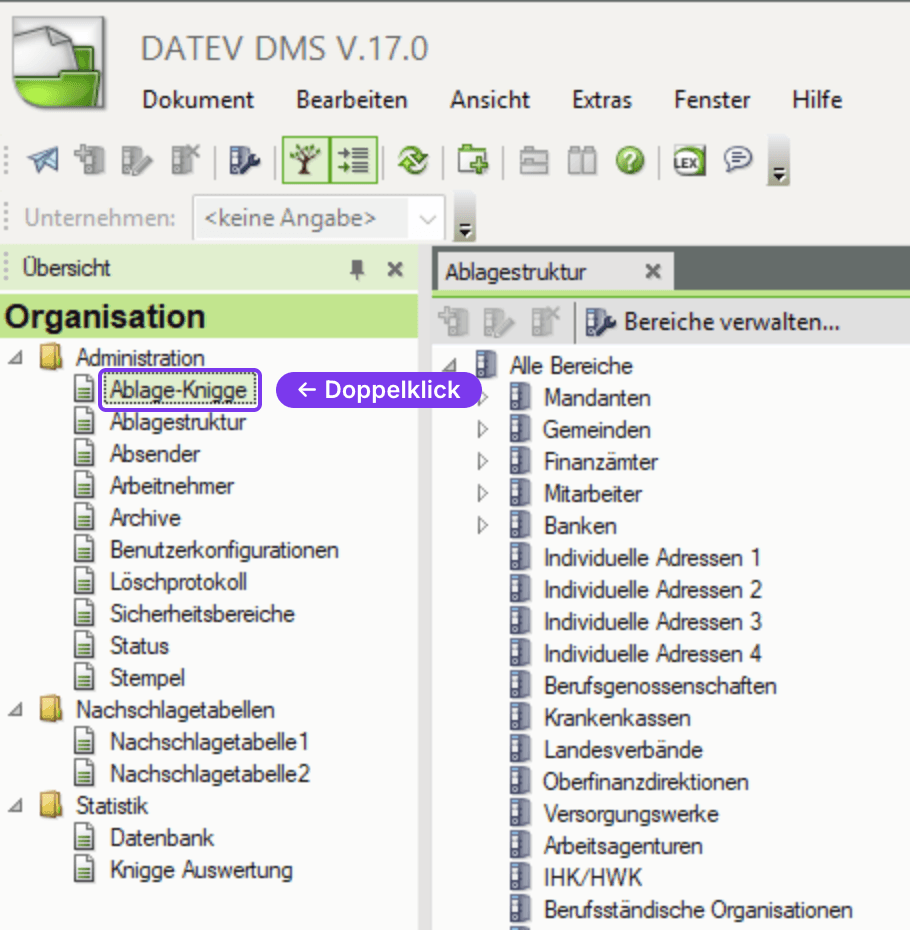Collapse the Statistik folder
This screenshot has height=930, width=910.
(x=16, y=805)
